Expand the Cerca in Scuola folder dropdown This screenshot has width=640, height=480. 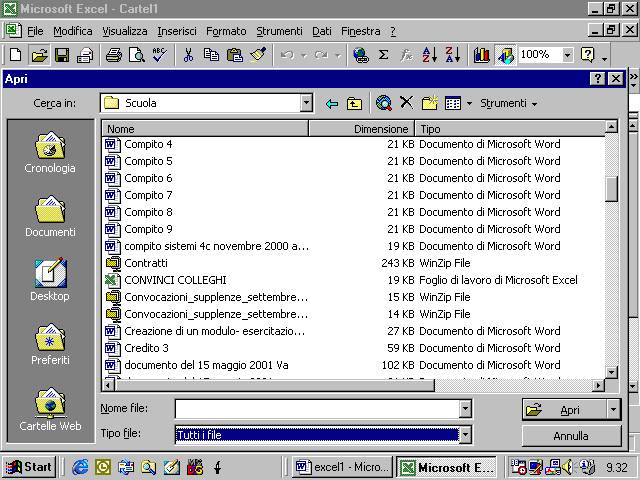306,103
